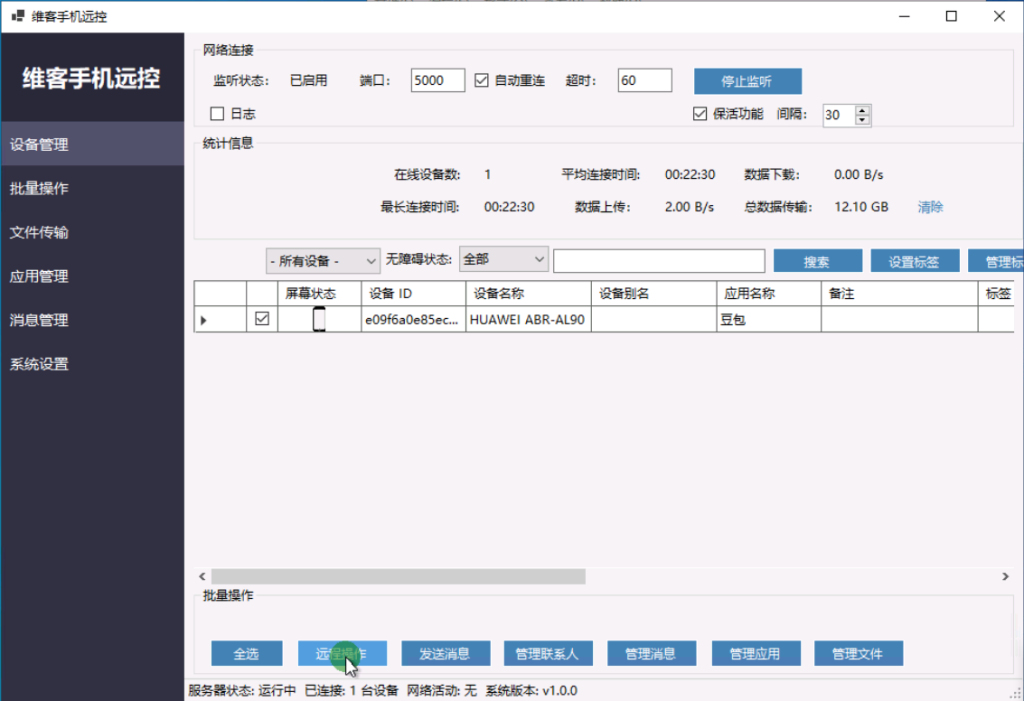Open 批量操作 in the sidebar
The height and width of the screenshot is (701, 1024).
coord(40,189)
